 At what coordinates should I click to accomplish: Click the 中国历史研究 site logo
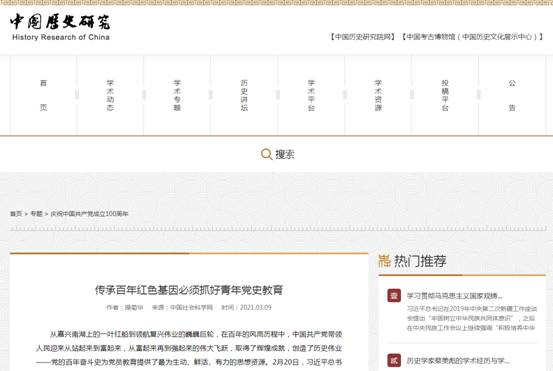point(60,28)
